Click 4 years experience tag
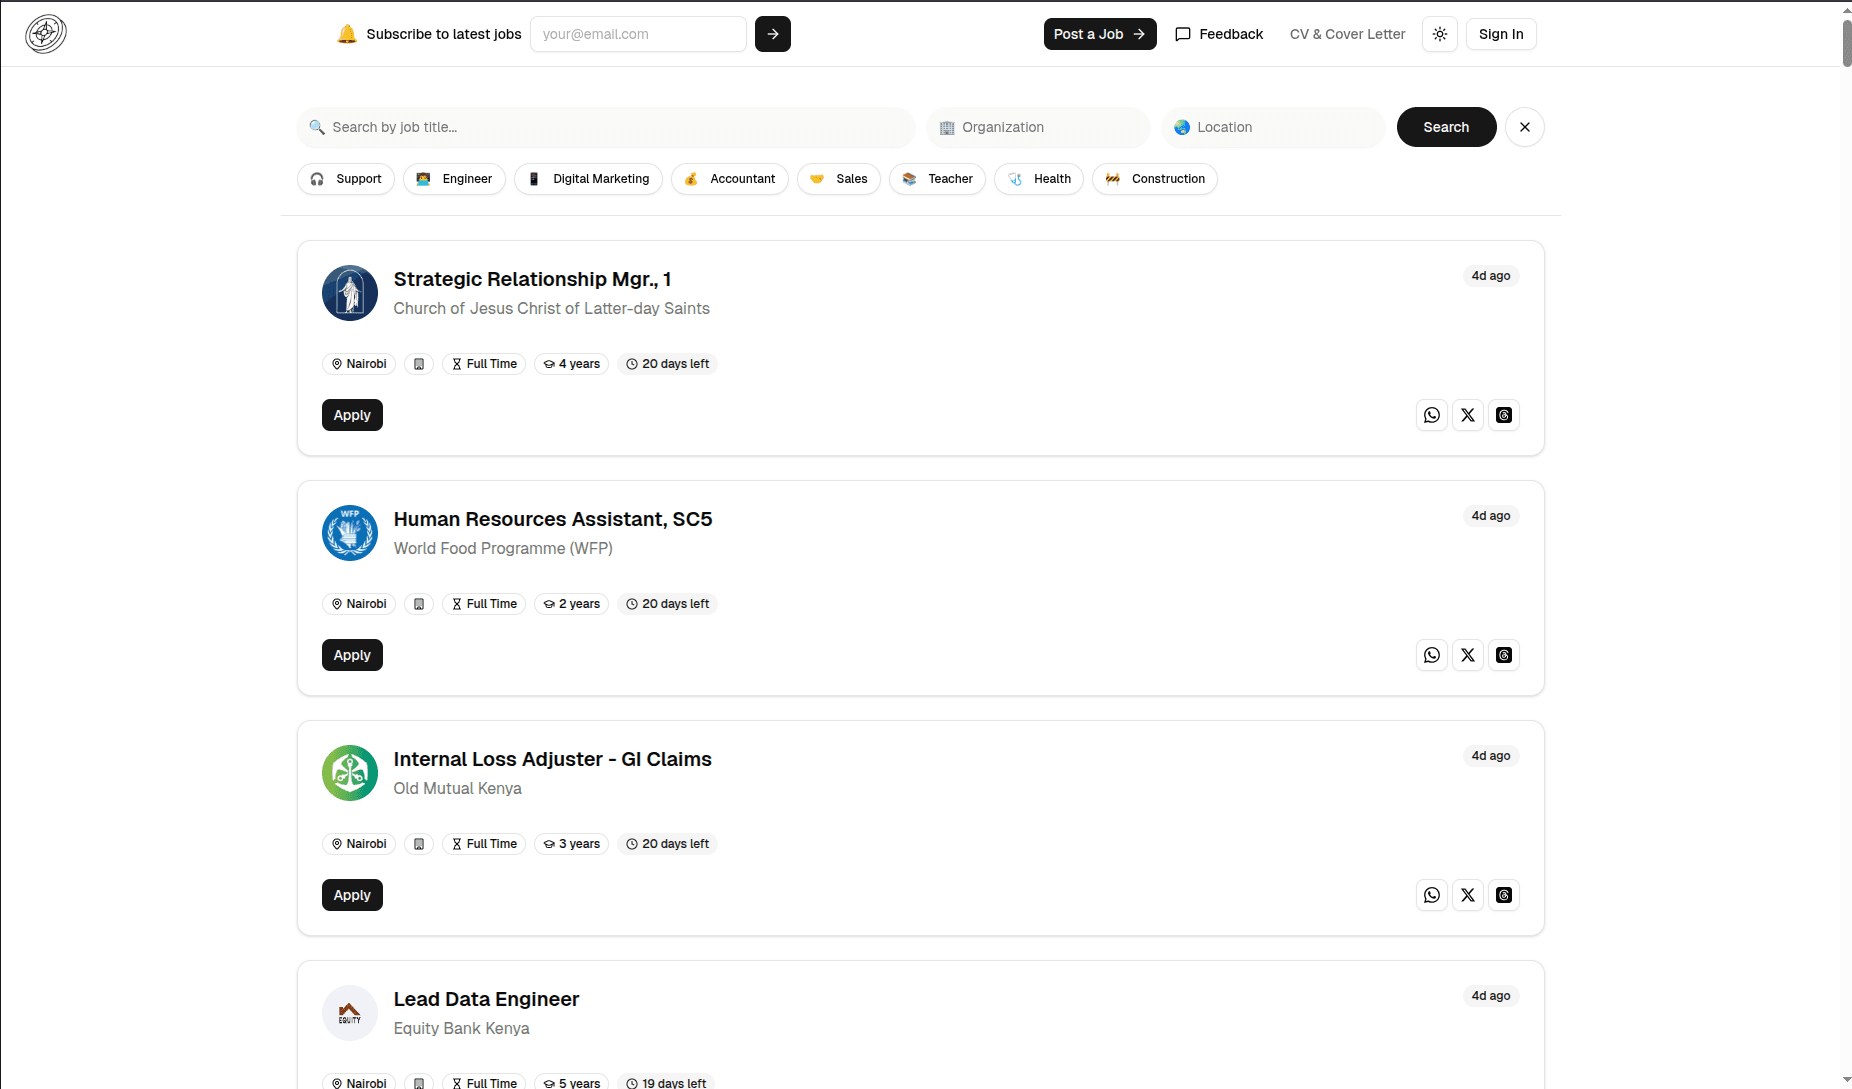Image resolution: width=1852 pixels, height=1089 pixels. click(571, 364)
